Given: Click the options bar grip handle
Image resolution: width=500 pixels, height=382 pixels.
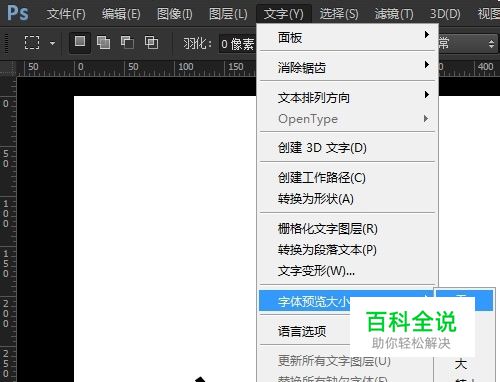Looking at the screenshot, I should pos(5,43).
